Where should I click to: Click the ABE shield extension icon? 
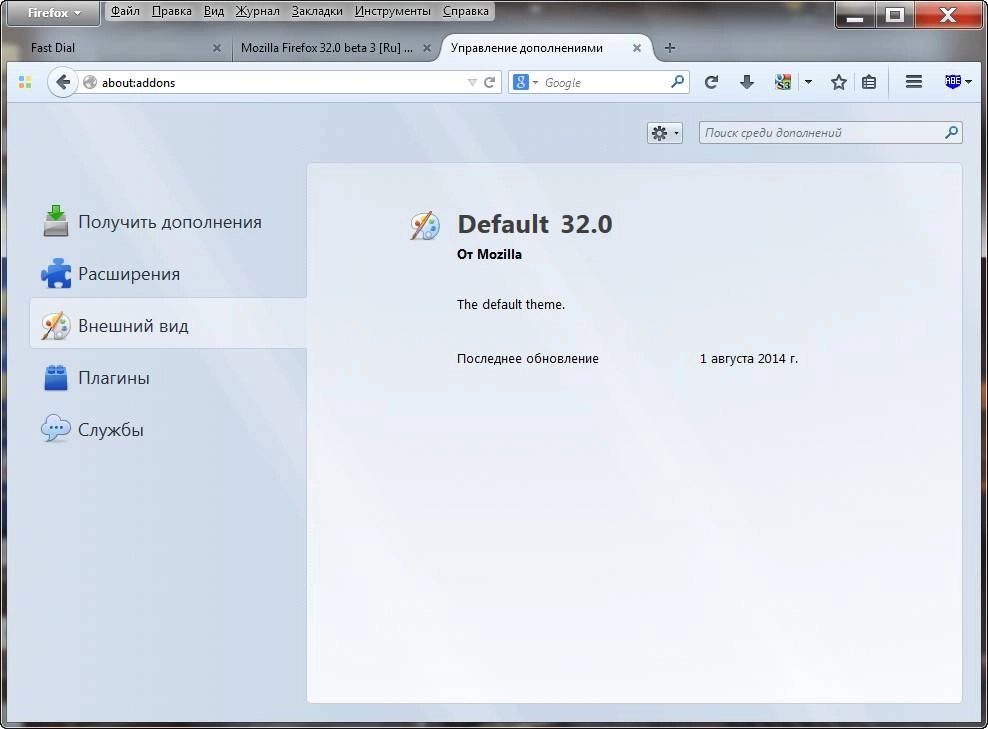[952, 81]
